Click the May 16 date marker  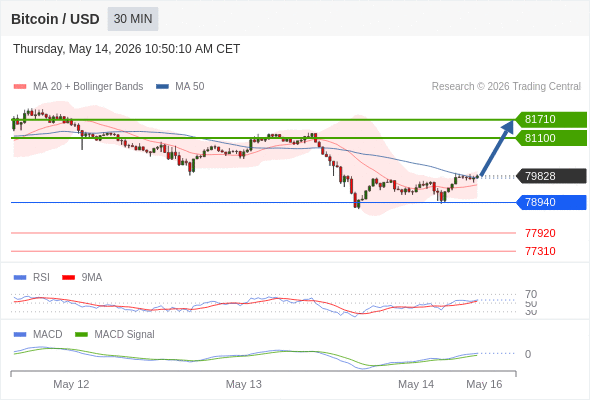[484, 384]
